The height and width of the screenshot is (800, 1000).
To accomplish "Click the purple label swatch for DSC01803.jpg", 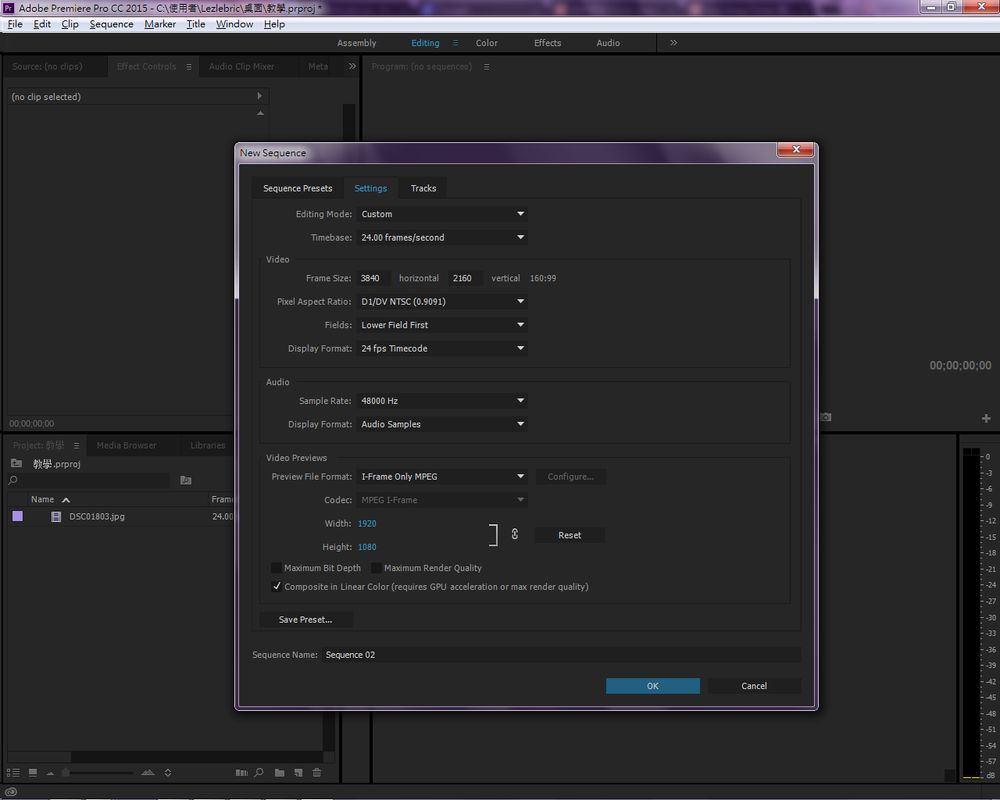I will point(17,516).
